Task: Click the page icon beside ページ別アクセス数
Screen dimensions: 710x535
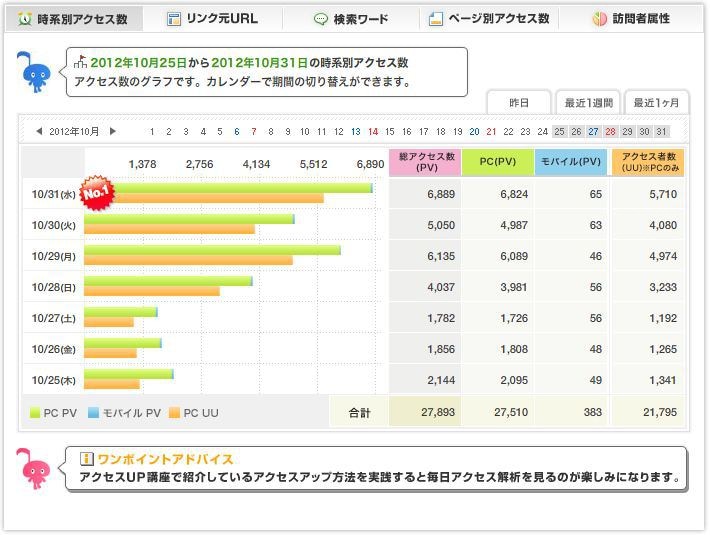Action: coord(436,19)
